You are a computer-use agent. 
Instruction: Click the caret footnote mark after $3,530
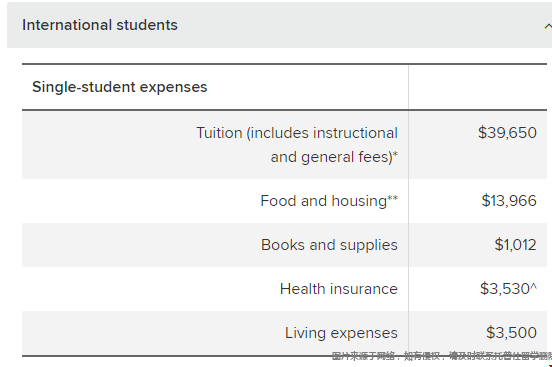pos(534,286)
